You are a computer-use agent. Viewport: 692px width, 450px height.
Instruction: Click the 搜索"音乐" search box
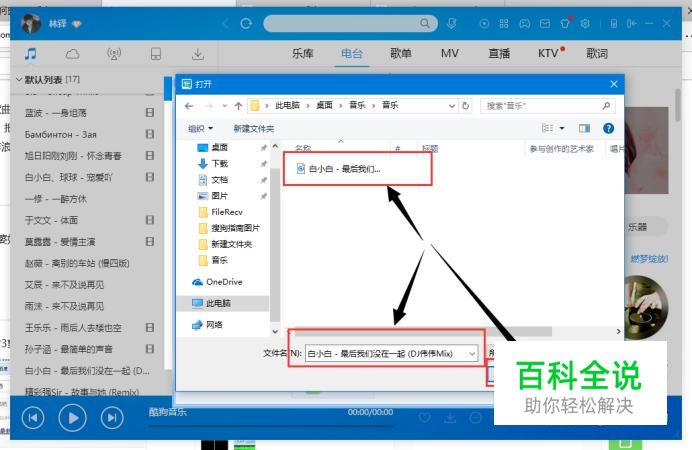[547, 106]
